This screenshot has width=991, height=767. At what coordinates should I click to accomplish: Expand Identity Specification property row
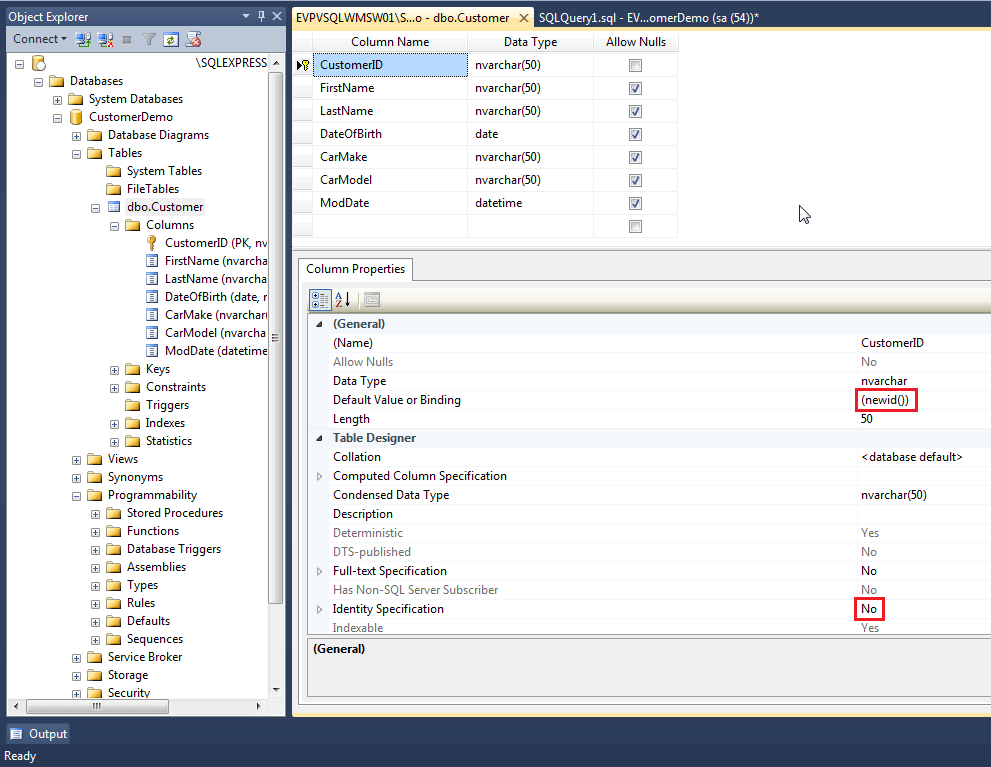[x=319, y=608]
